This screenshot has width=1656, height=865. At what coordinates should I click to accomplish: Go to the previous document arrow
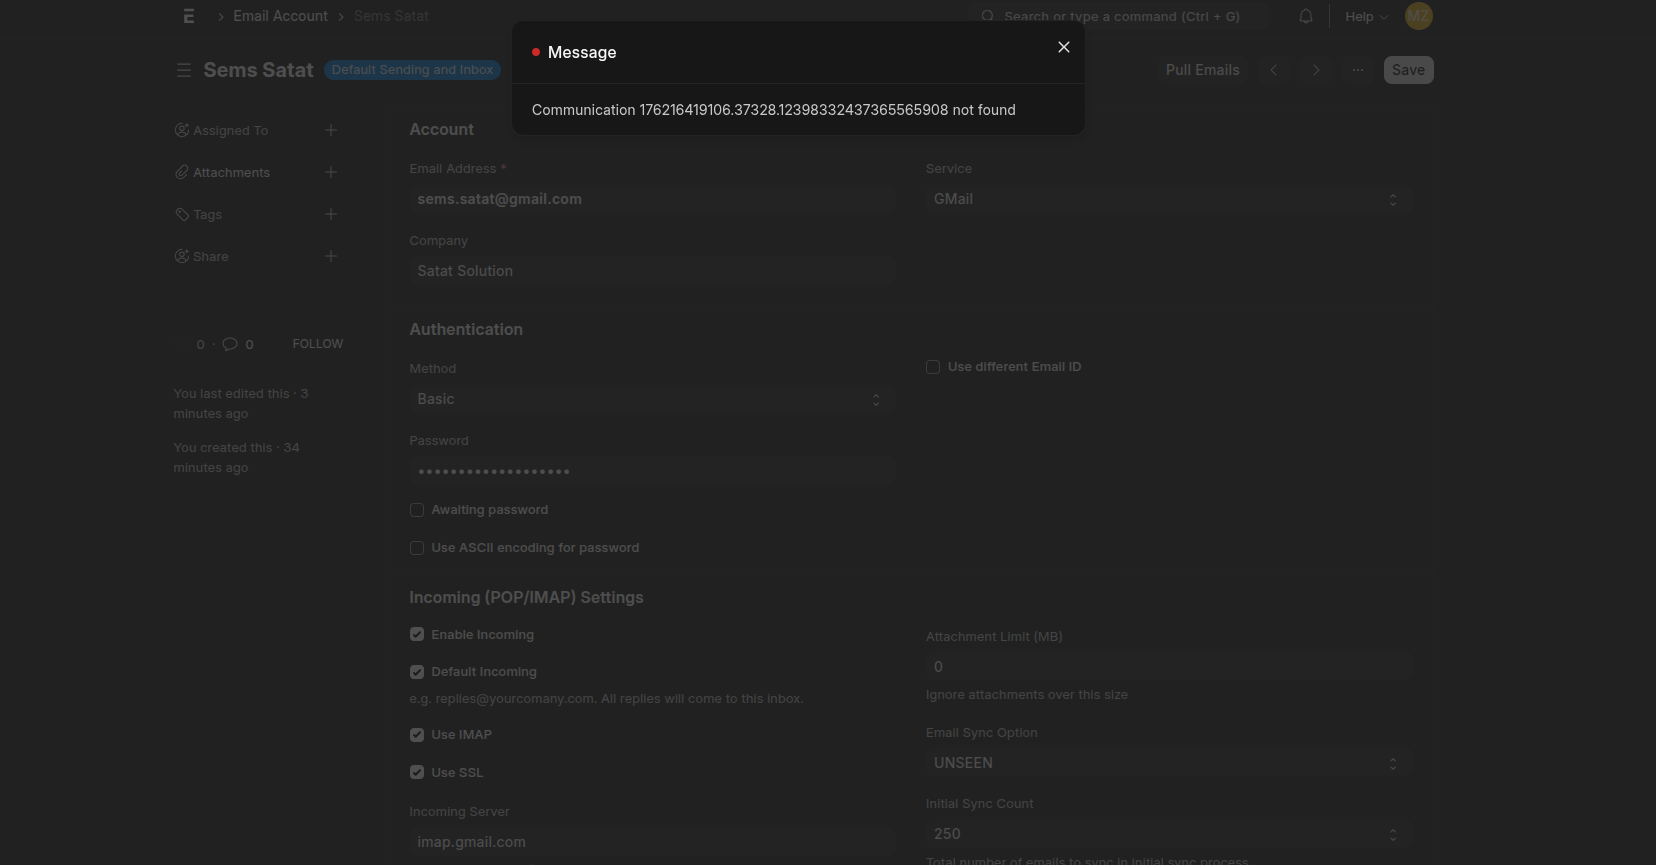(1273, 70)
